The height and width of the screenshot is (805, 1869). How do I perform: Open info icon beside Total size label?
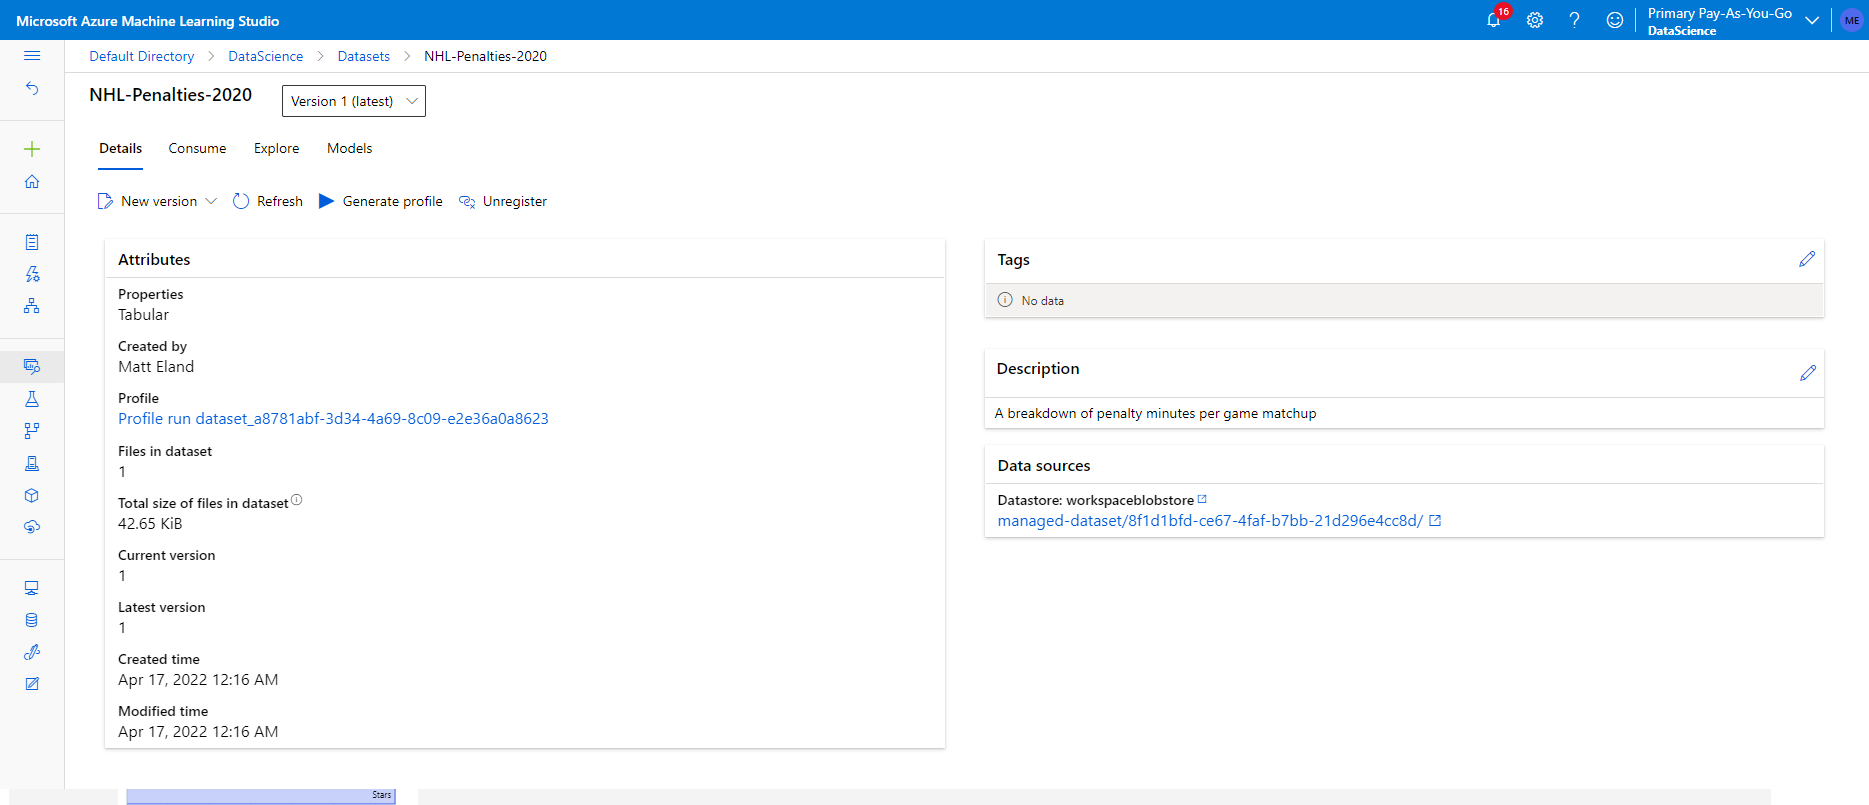pos(297,500)
